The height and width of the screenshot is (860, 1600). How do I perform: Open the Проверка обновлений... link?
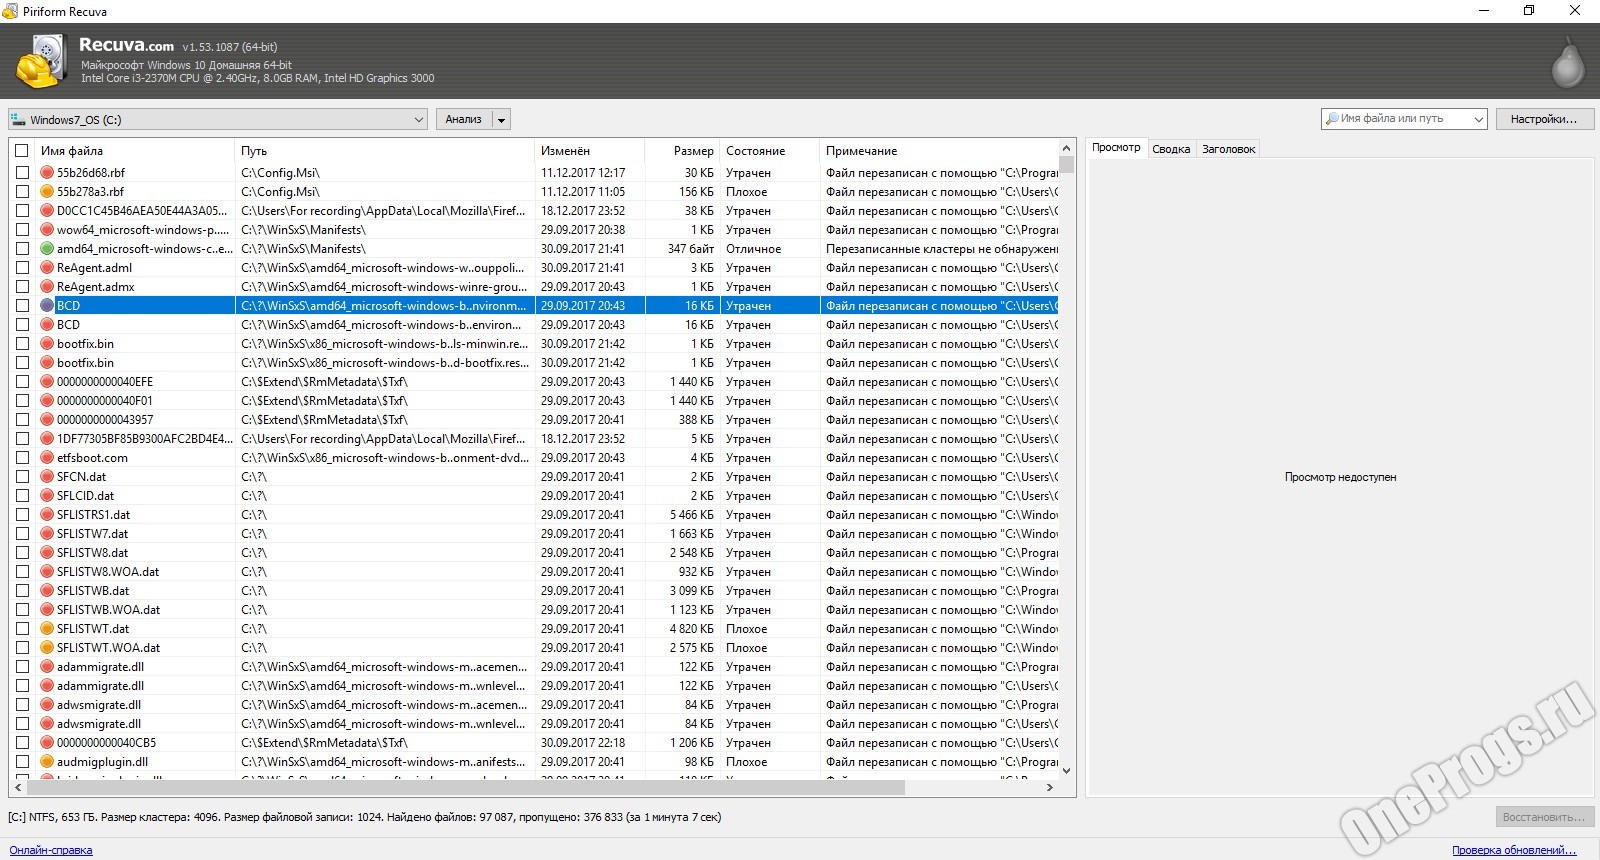click(1514, 850)
